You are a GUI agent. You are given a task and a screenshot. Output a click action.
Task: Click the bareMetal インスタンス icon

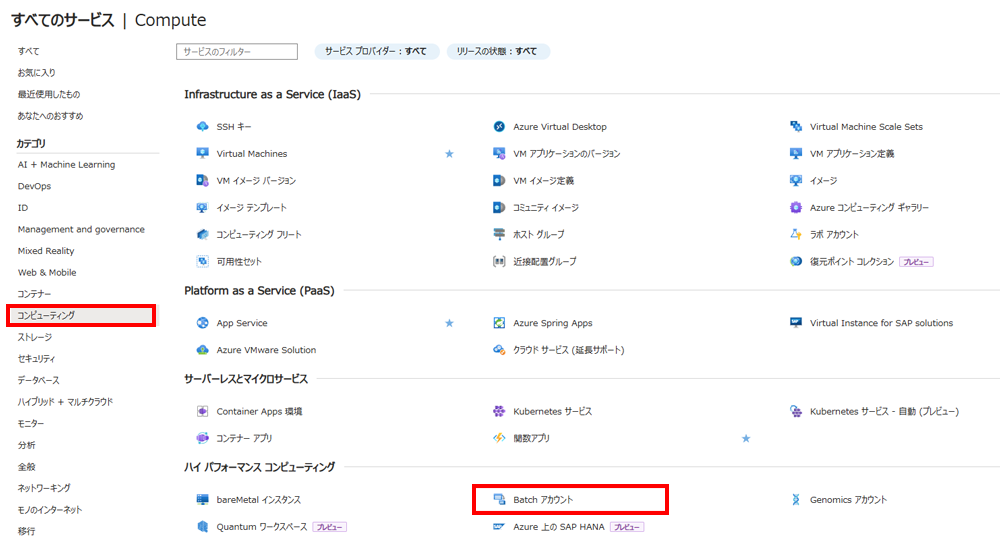(202, 500)
